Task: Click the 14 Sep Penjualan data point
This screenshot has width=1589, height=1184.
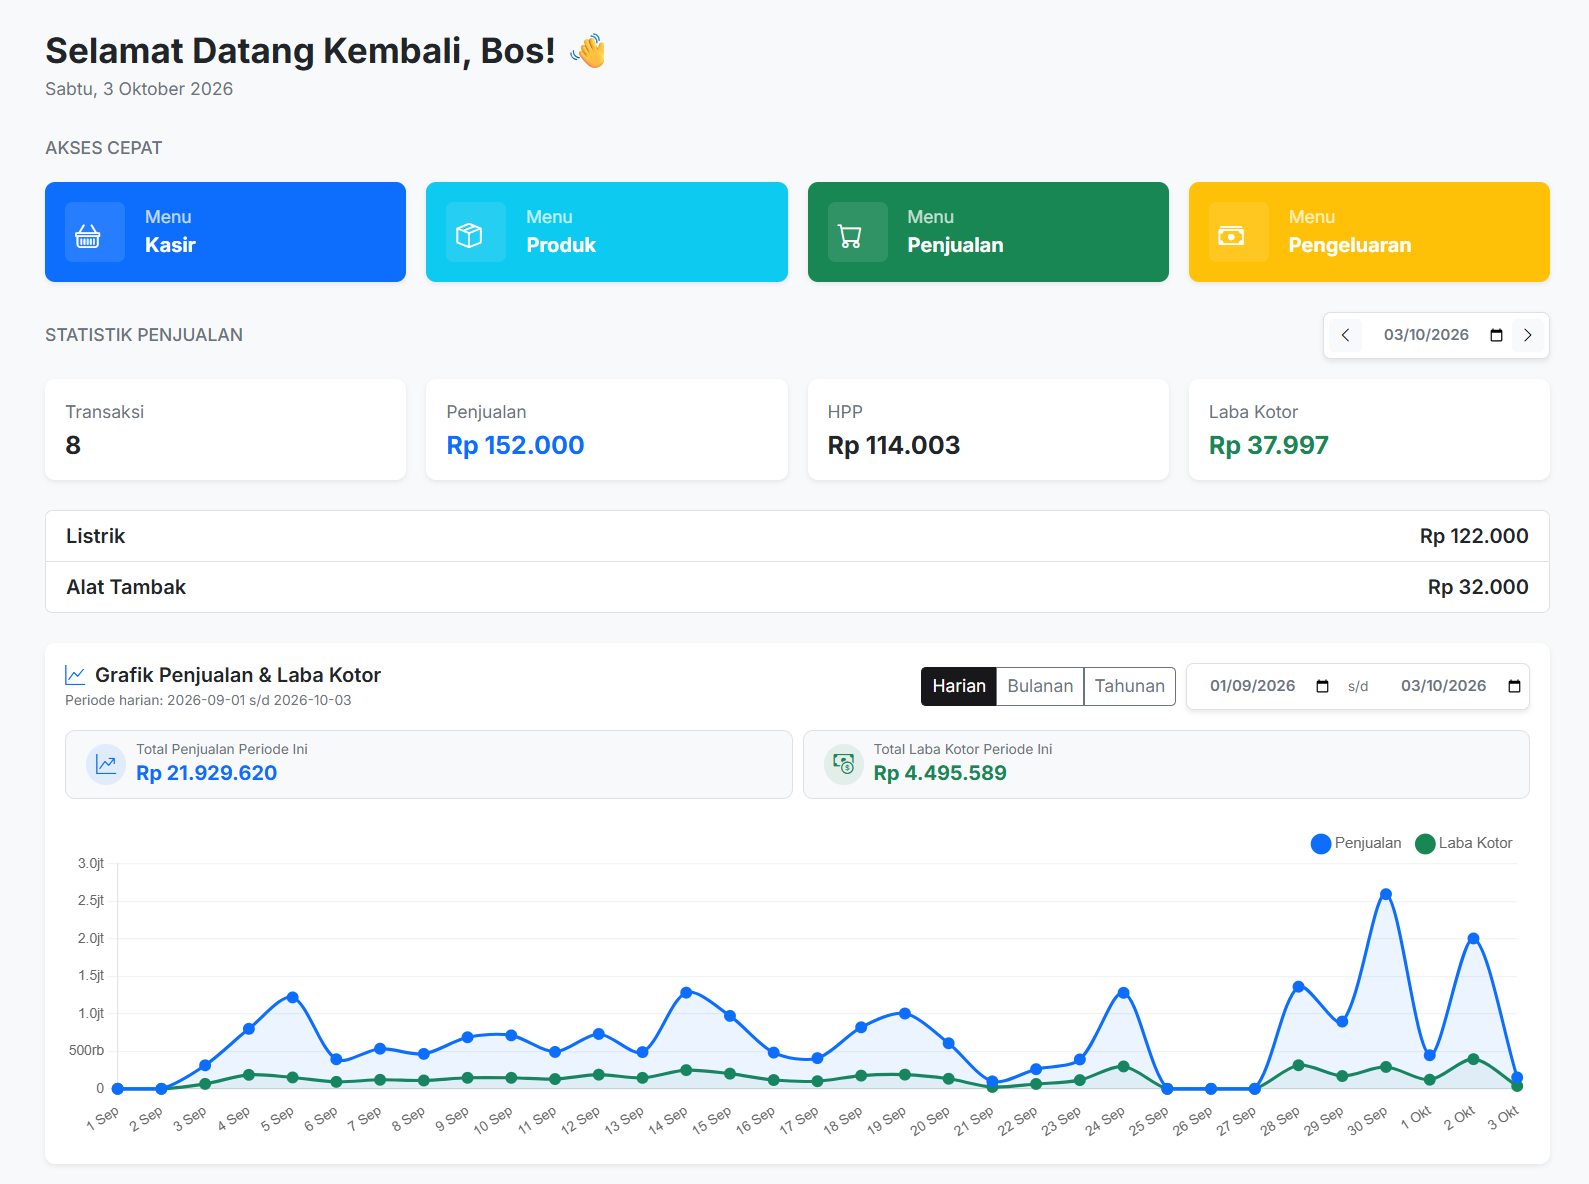Action: (x=686, y=992)
